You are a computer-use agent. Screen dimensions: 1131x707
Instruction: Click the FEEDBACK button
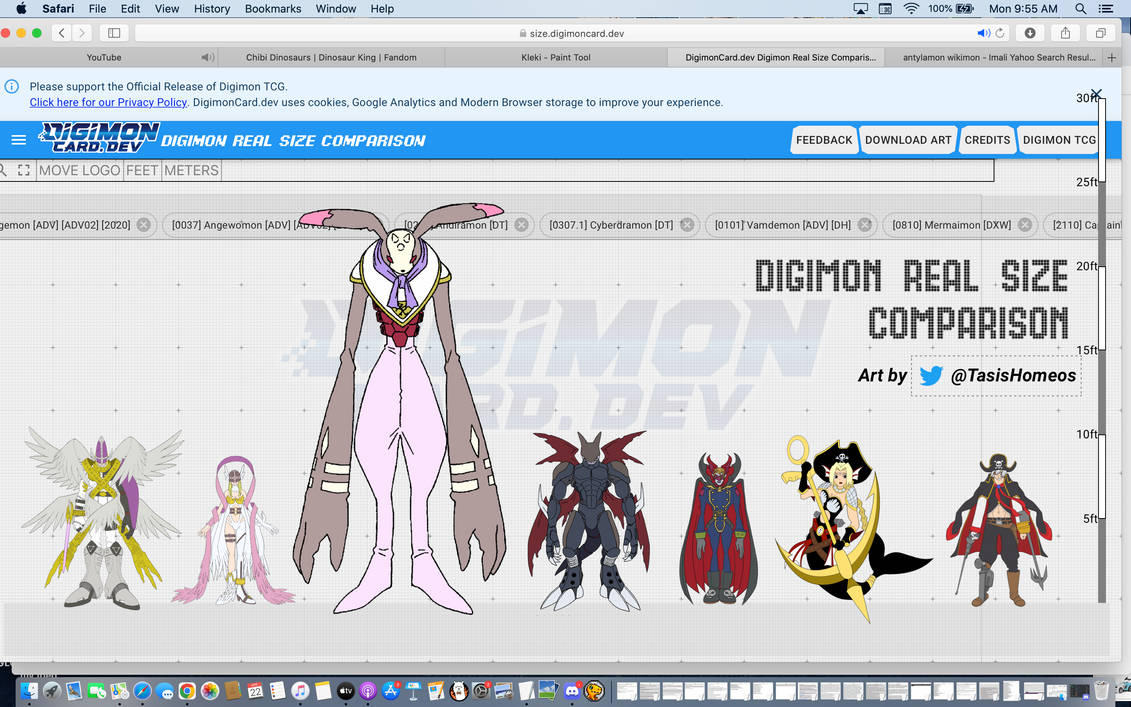click(x=824, y=140)
